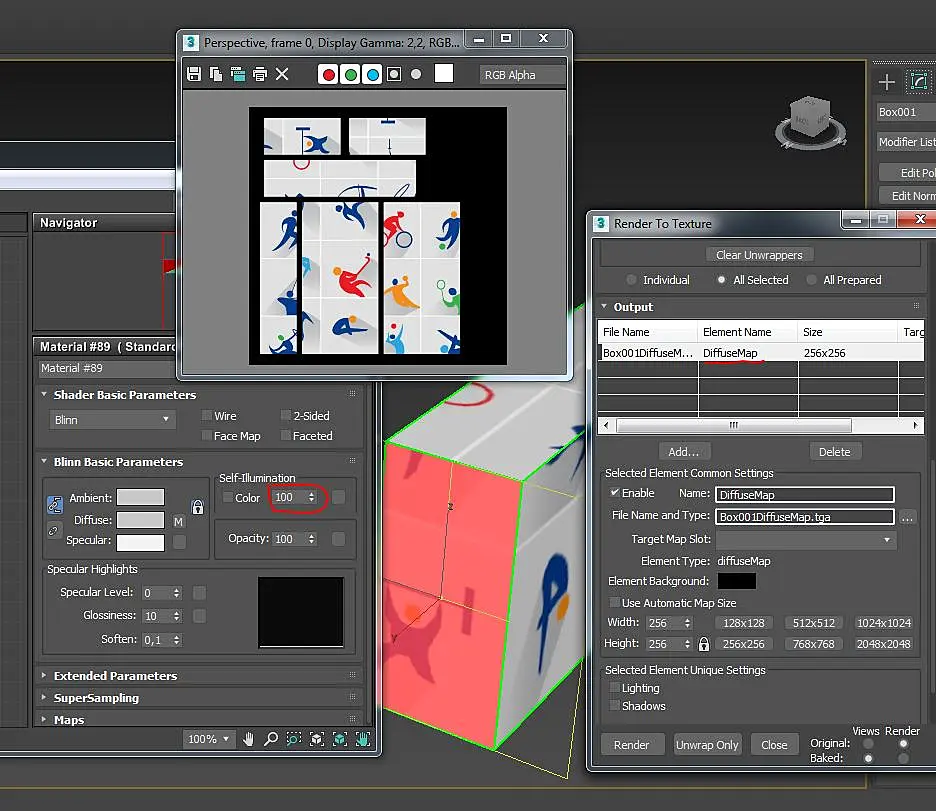
Task: Save the rendered frame image
Action: coord(193,74)
